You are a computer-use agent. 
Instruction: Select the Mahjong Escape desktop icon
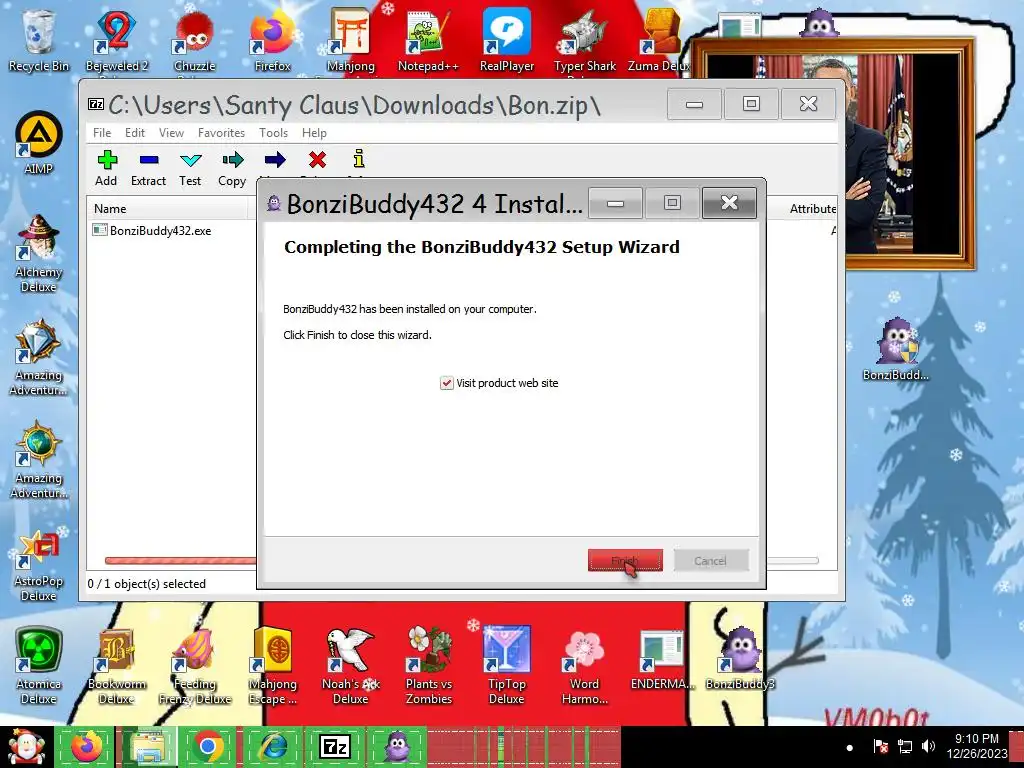point(272,666)
